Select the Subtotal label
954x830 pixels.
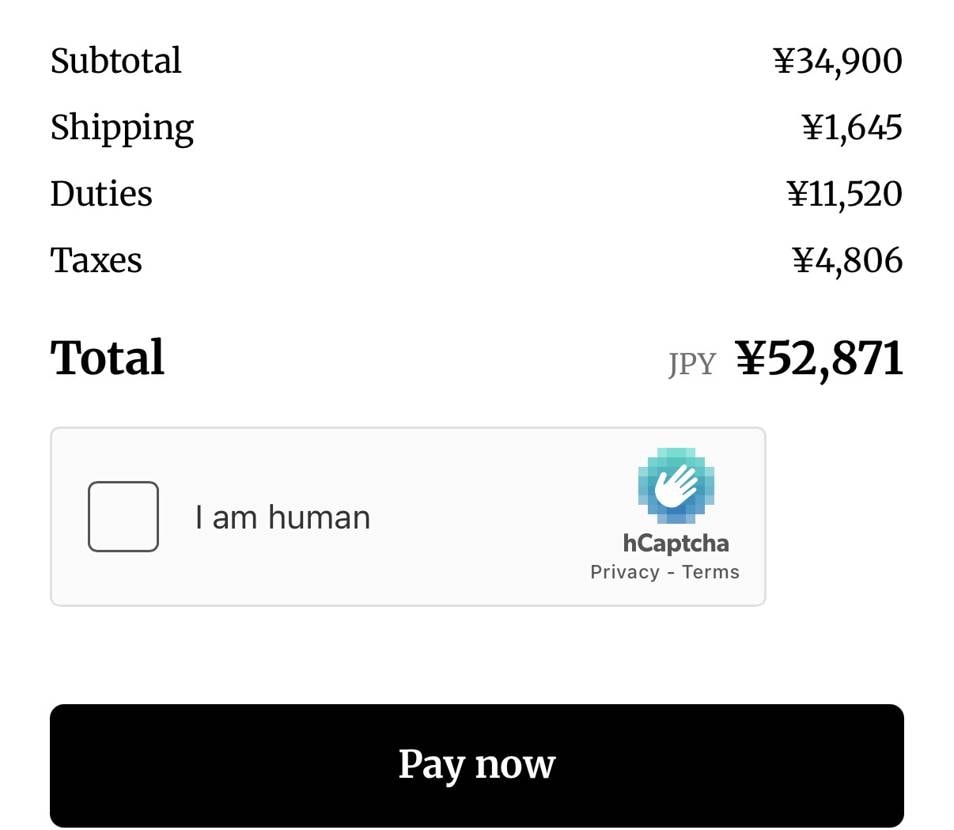pyautogui.click(x=116, y=61)
